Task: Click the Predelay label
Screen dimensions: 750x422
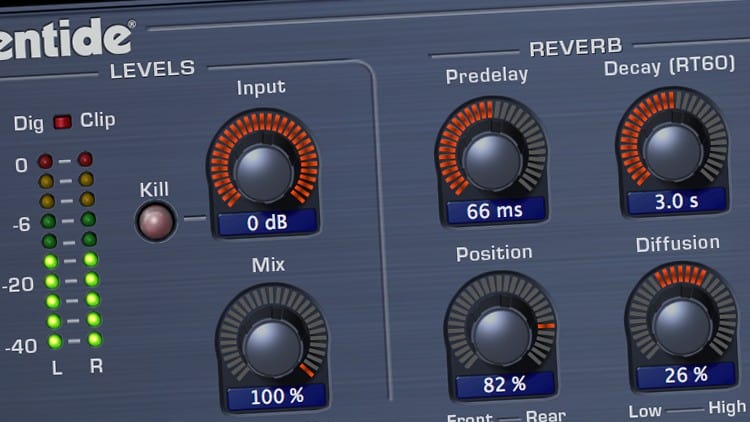Action: (x=486, y=76)
